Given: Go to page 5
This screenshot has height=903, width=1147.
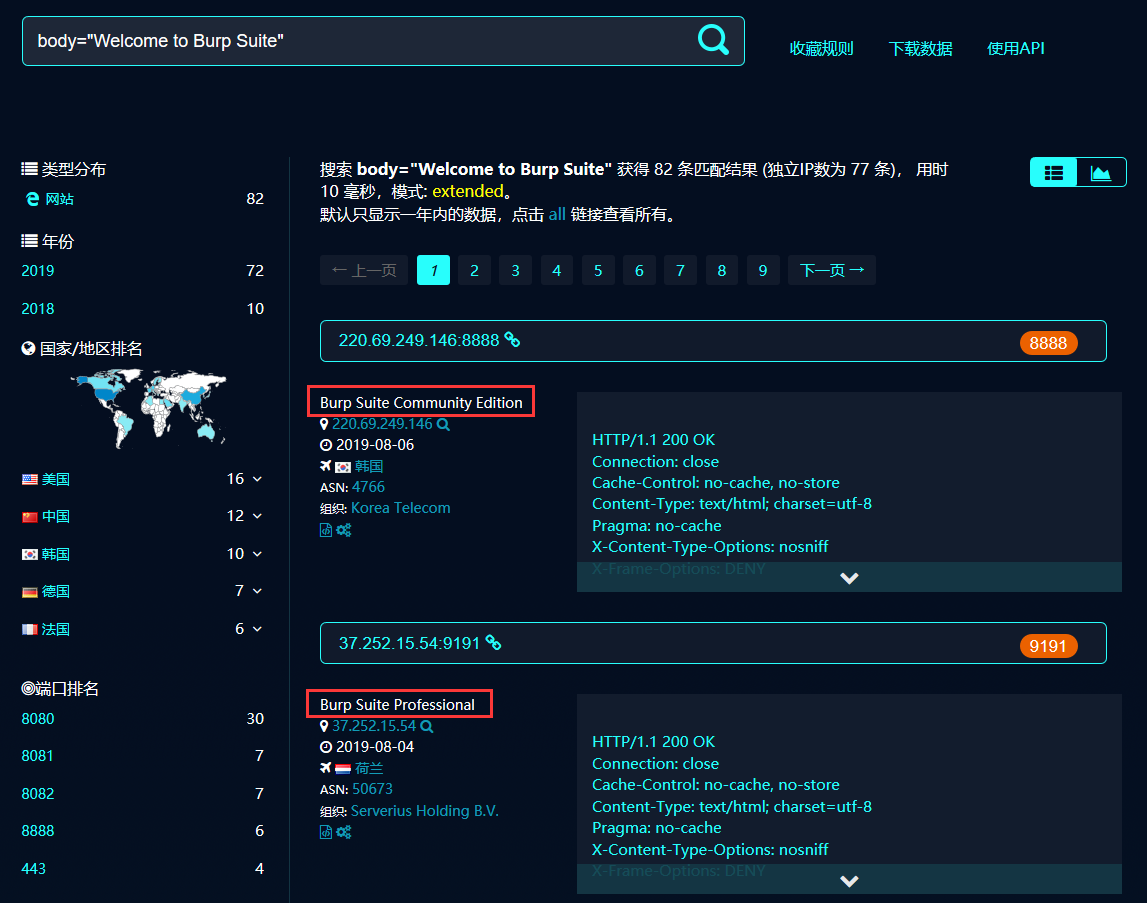Looking at the screenshot, I should click(x=598, y=271).
